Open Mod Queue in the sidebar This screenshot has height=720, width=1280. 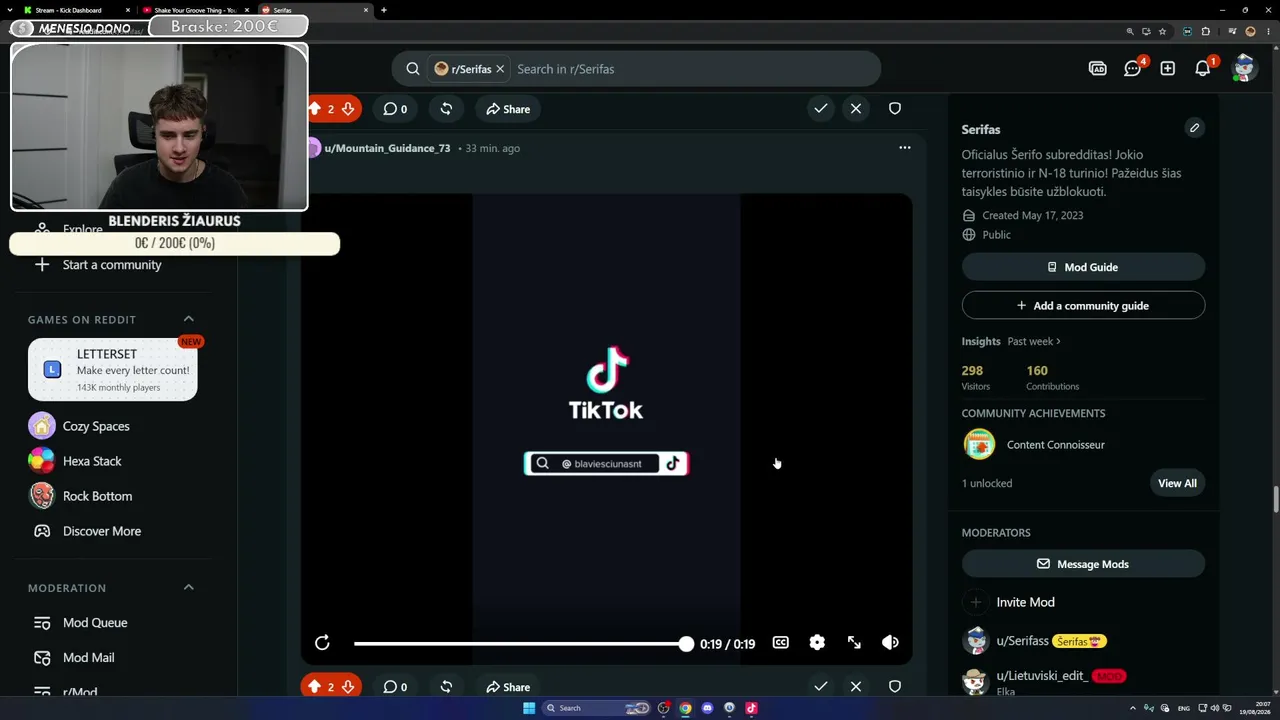(x=95, y=623)
